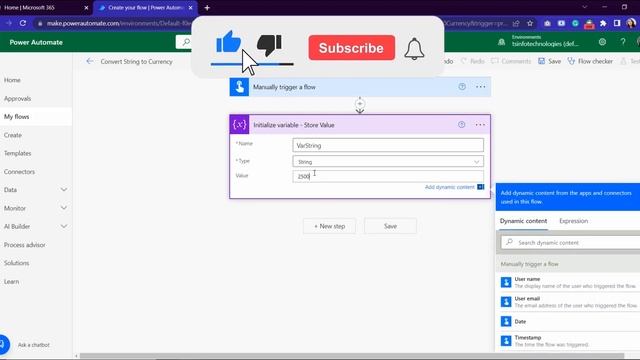Click the notification bell icon
This screenshot has width=640, height=360.
[x=414, y=49]
